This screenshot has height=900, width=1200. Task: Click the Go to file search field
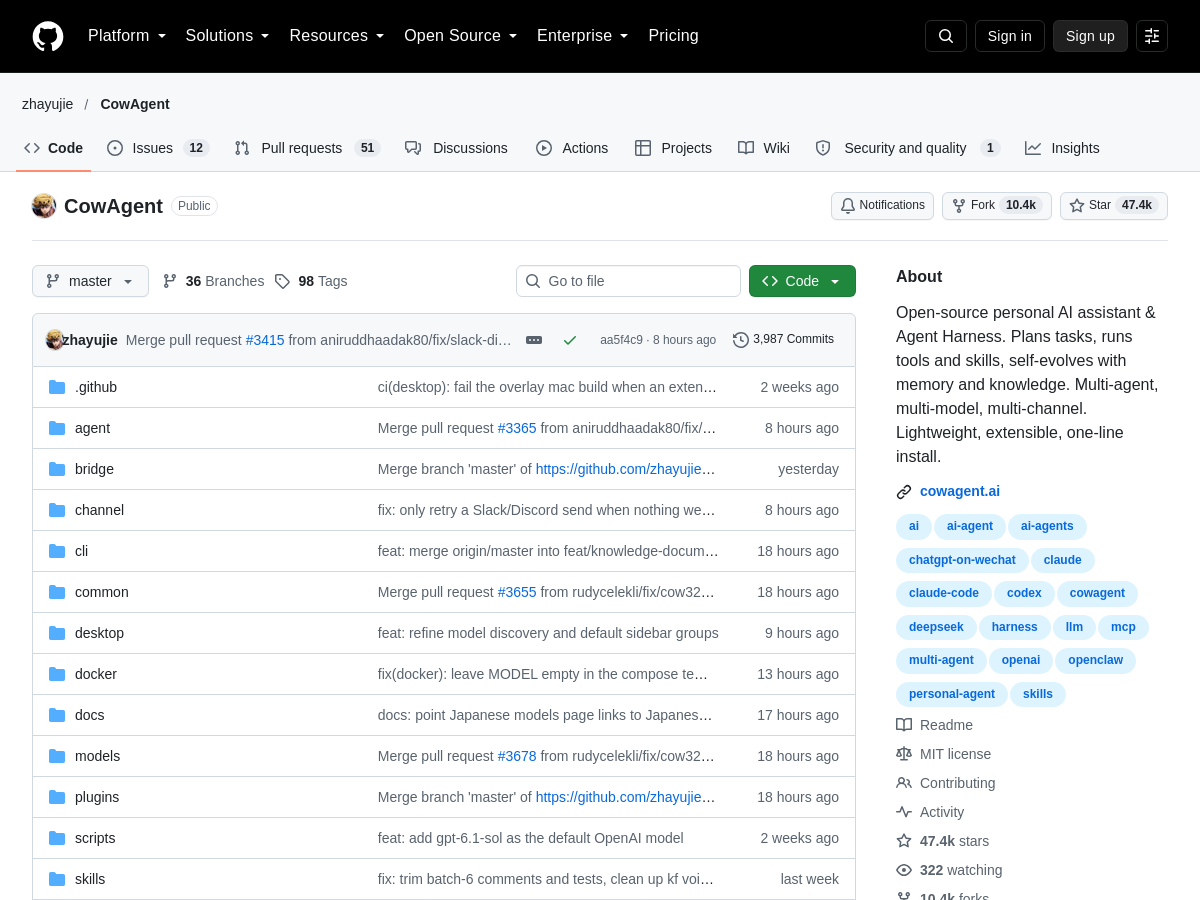coord(628,281)
